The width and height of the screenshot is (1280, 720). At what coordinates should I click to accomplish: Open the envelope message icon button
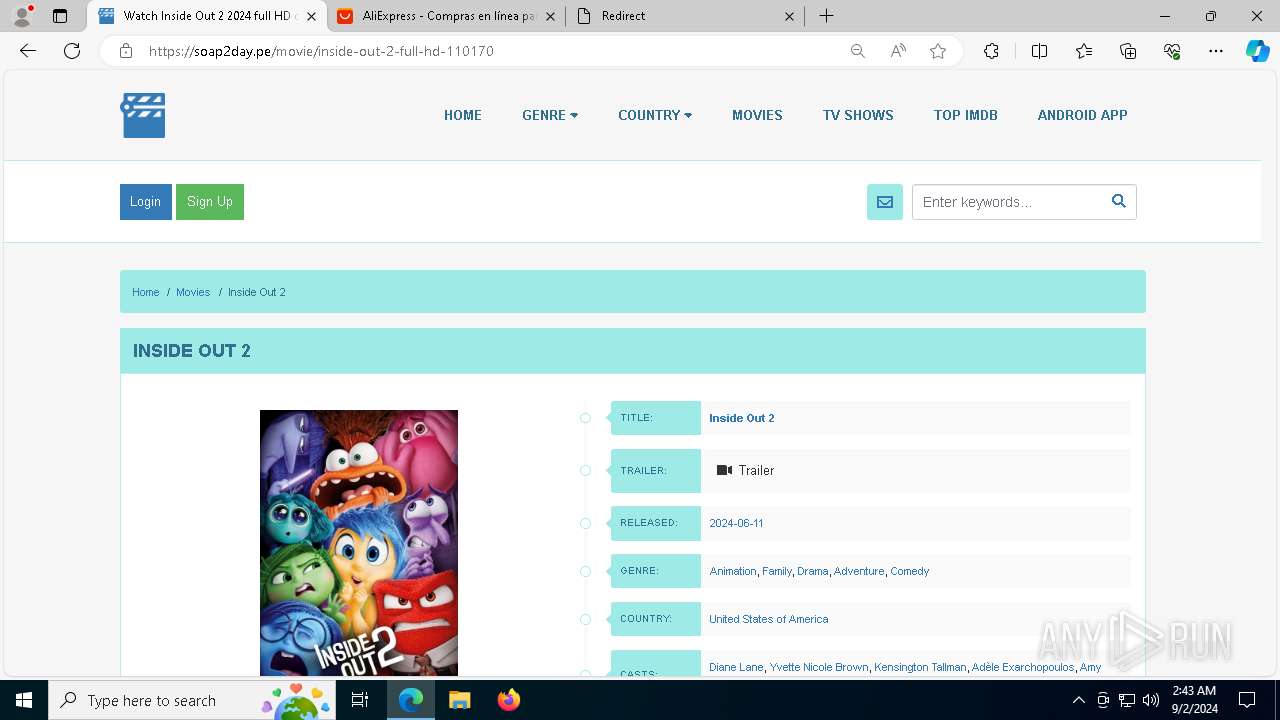[x=885, y=202]
